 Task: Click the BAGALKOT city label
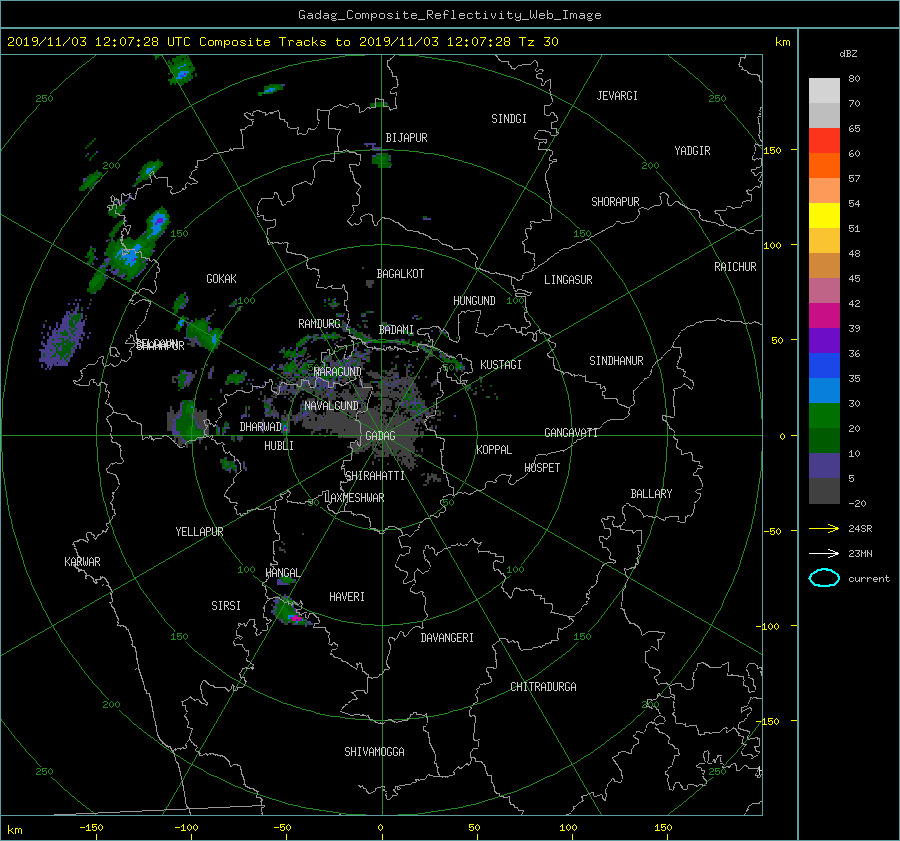pos(400,274)
